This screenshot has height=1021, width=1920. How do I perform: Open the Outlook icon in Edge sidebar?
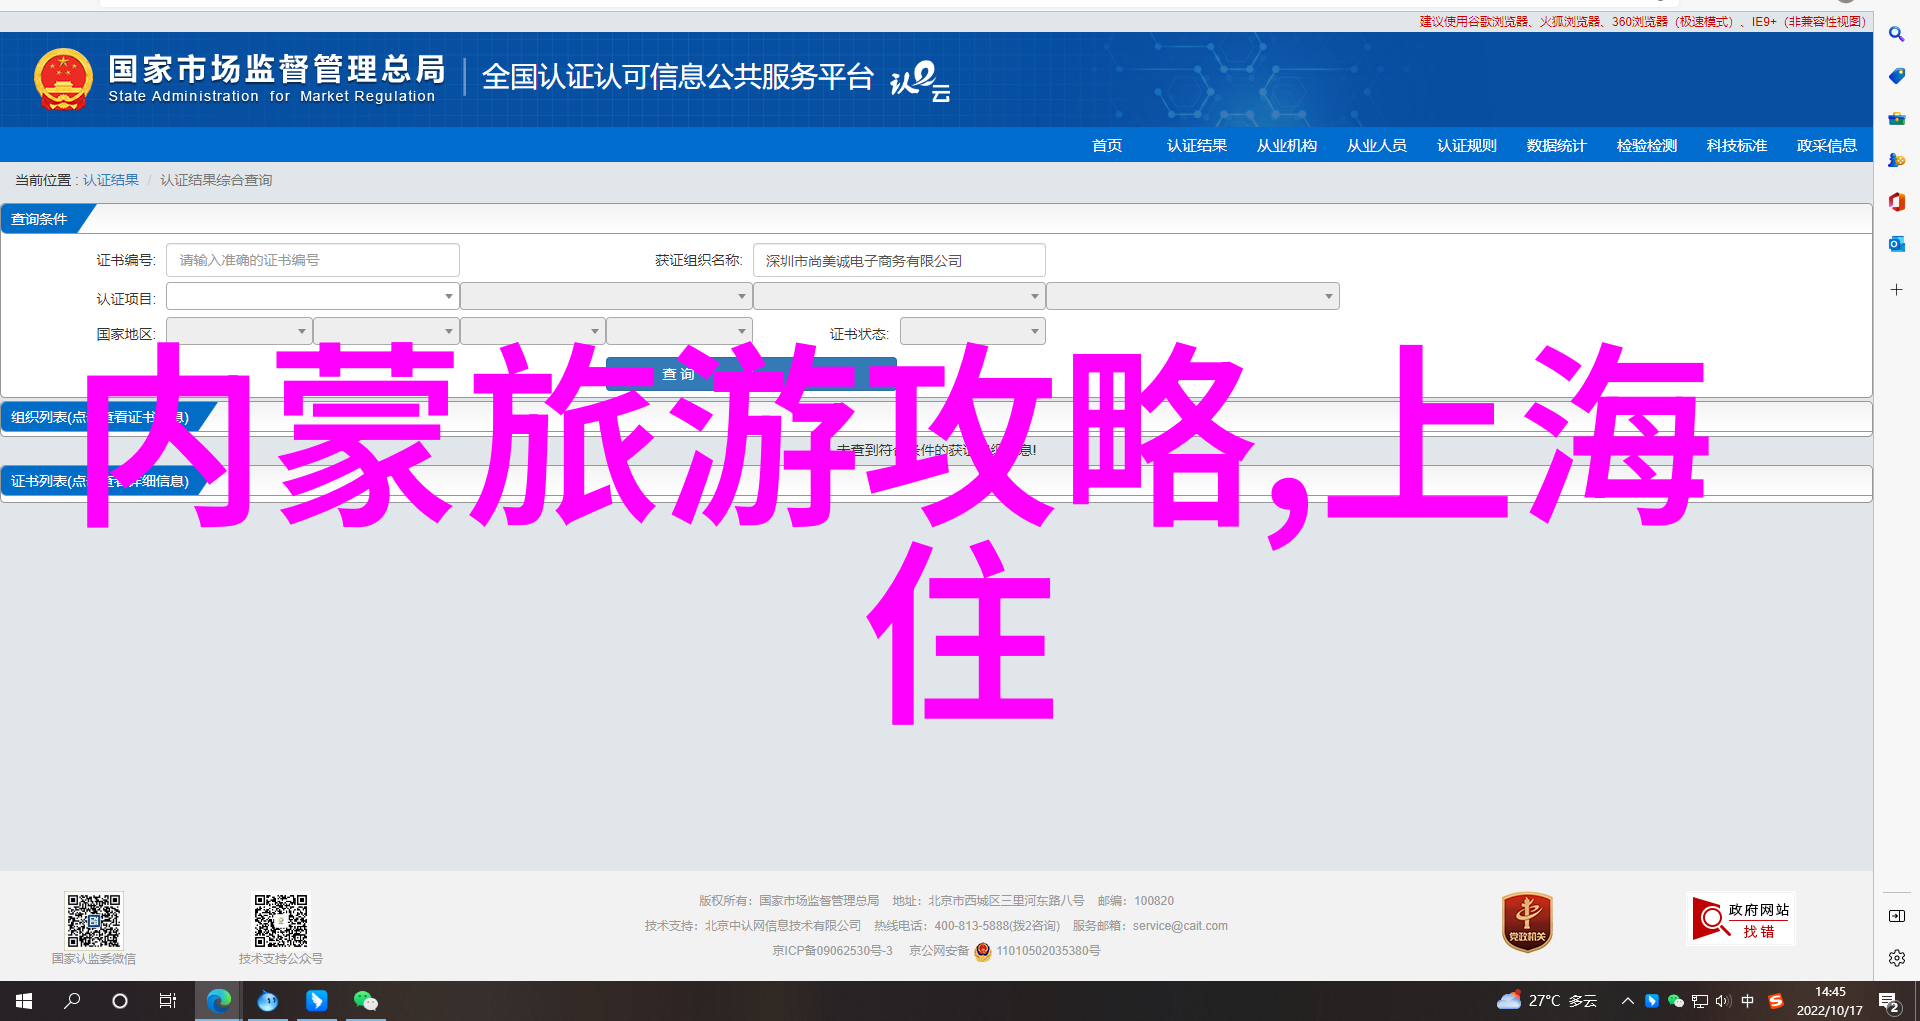click(x=1896, y=244)
